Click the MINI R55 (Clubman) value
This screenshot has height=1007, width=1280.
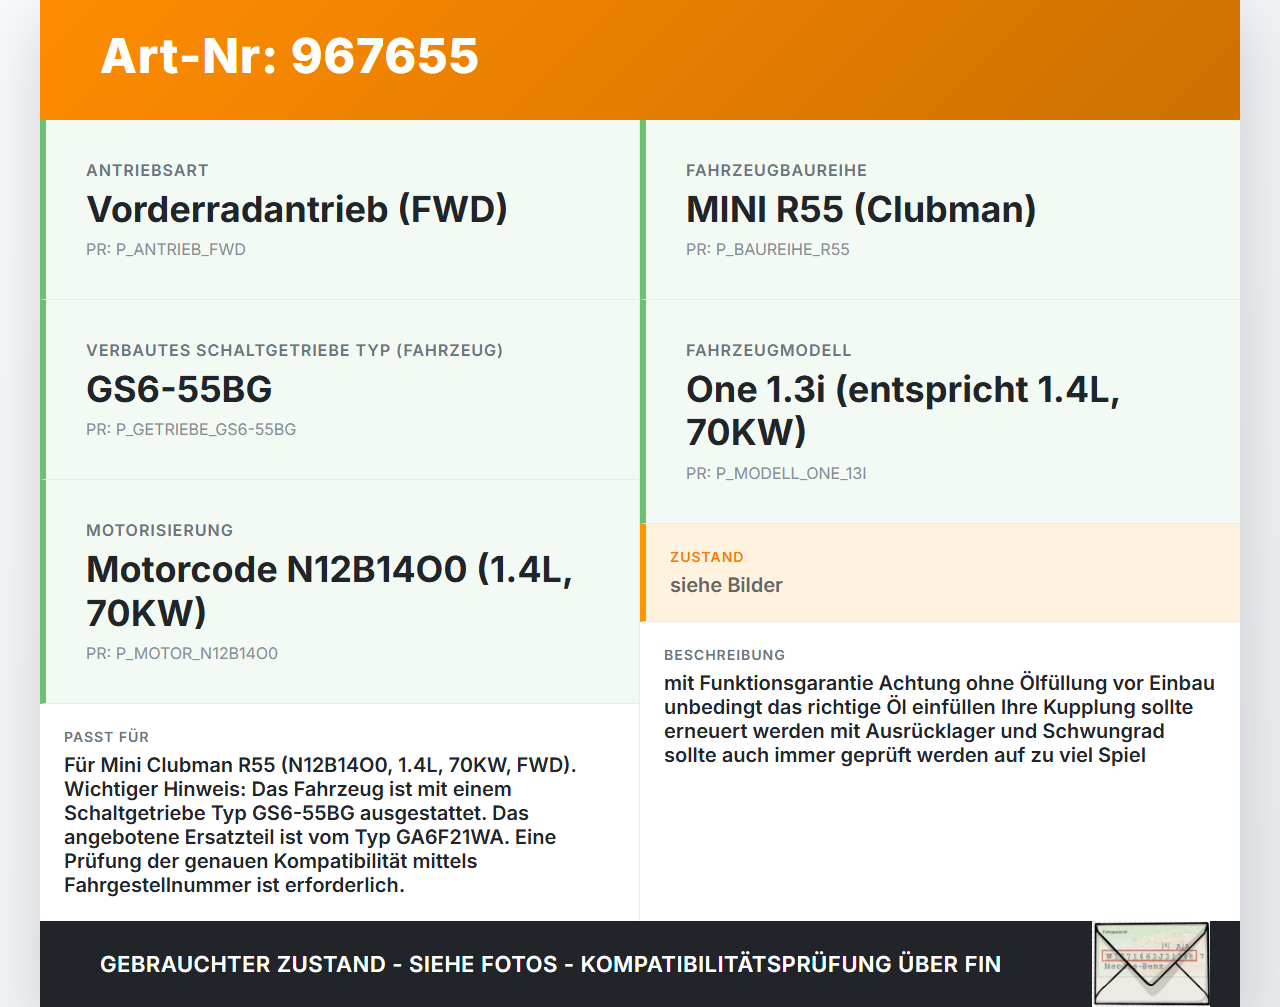pos(860,210)
